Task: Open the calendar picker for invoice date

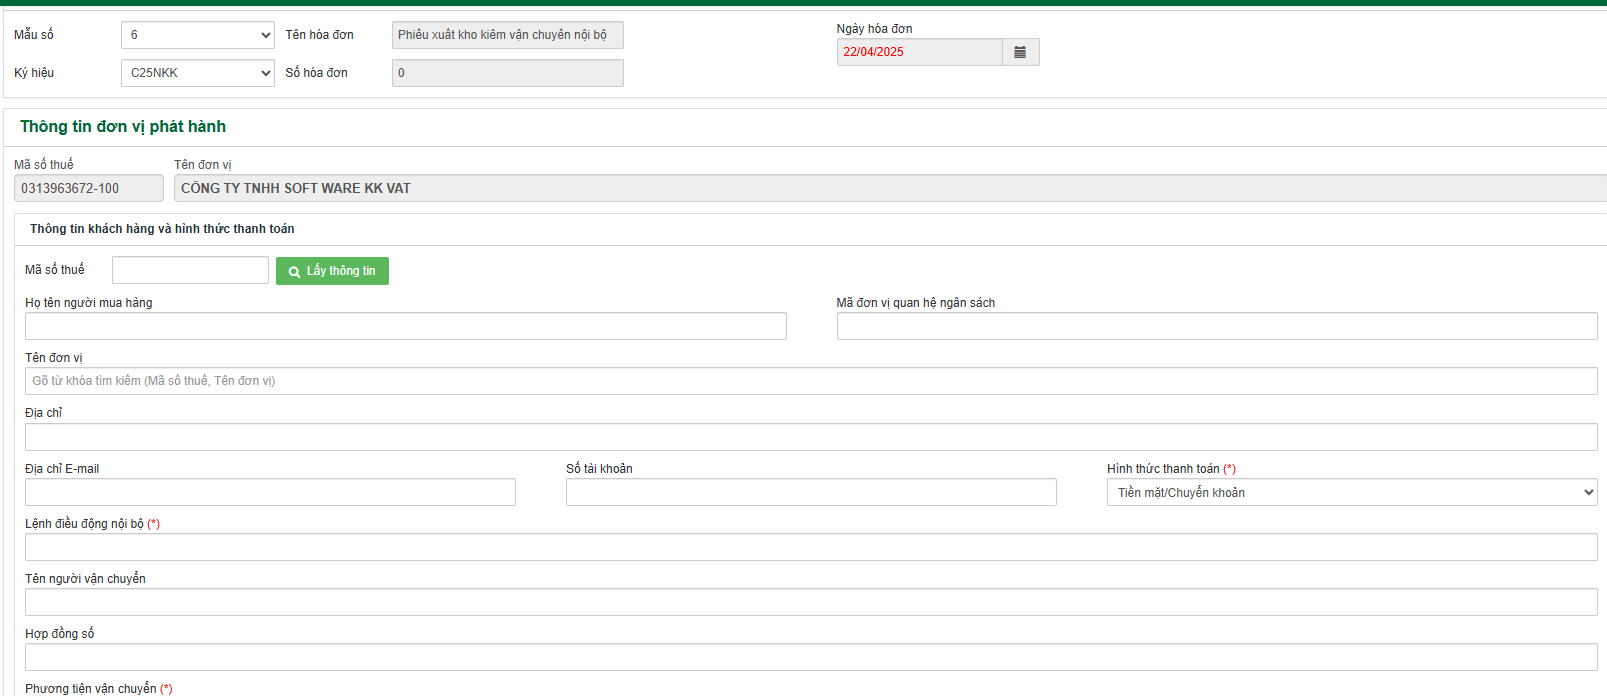Action: point(1020,52)
